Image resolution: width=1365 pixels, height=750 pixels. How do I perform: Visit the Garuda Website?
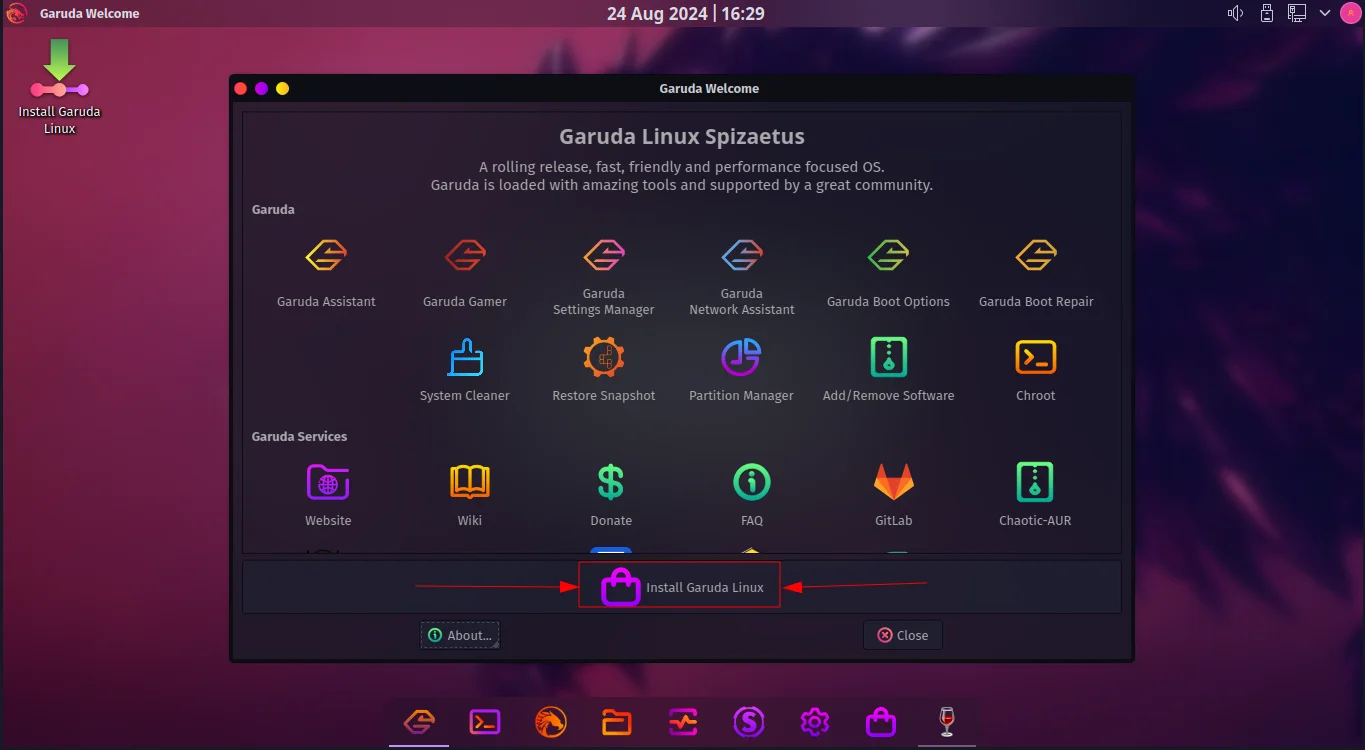(328, 494)
